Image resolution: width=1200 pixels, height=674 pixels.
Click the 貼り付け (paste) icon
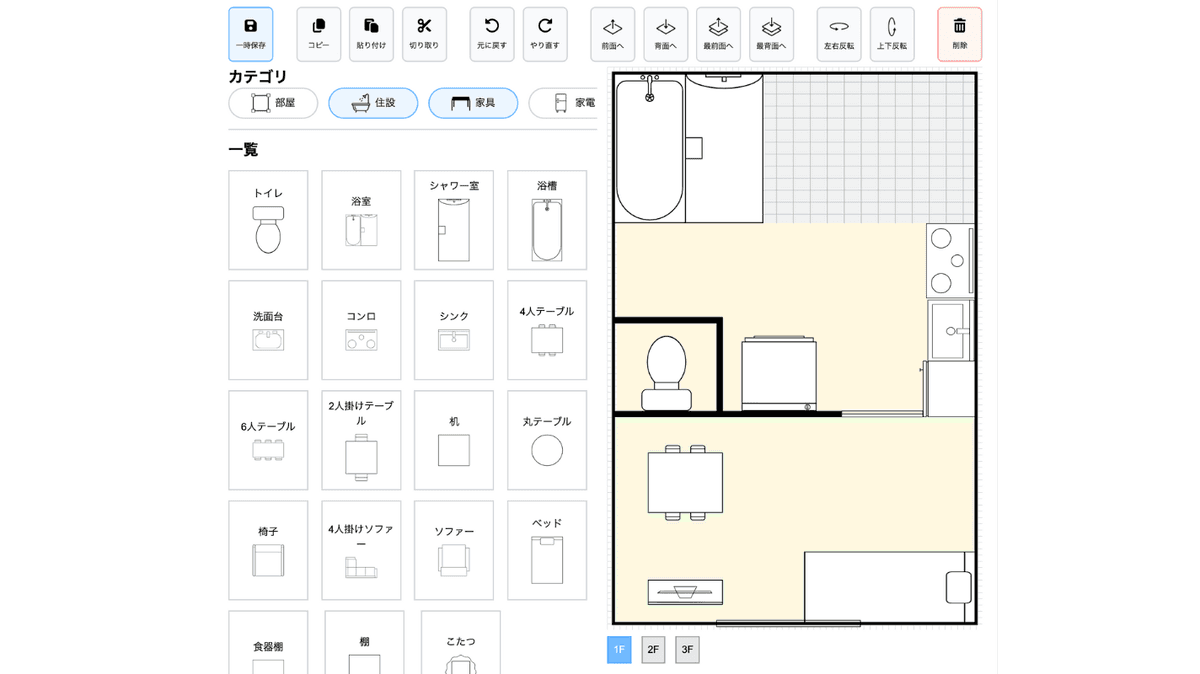point(371,33)
